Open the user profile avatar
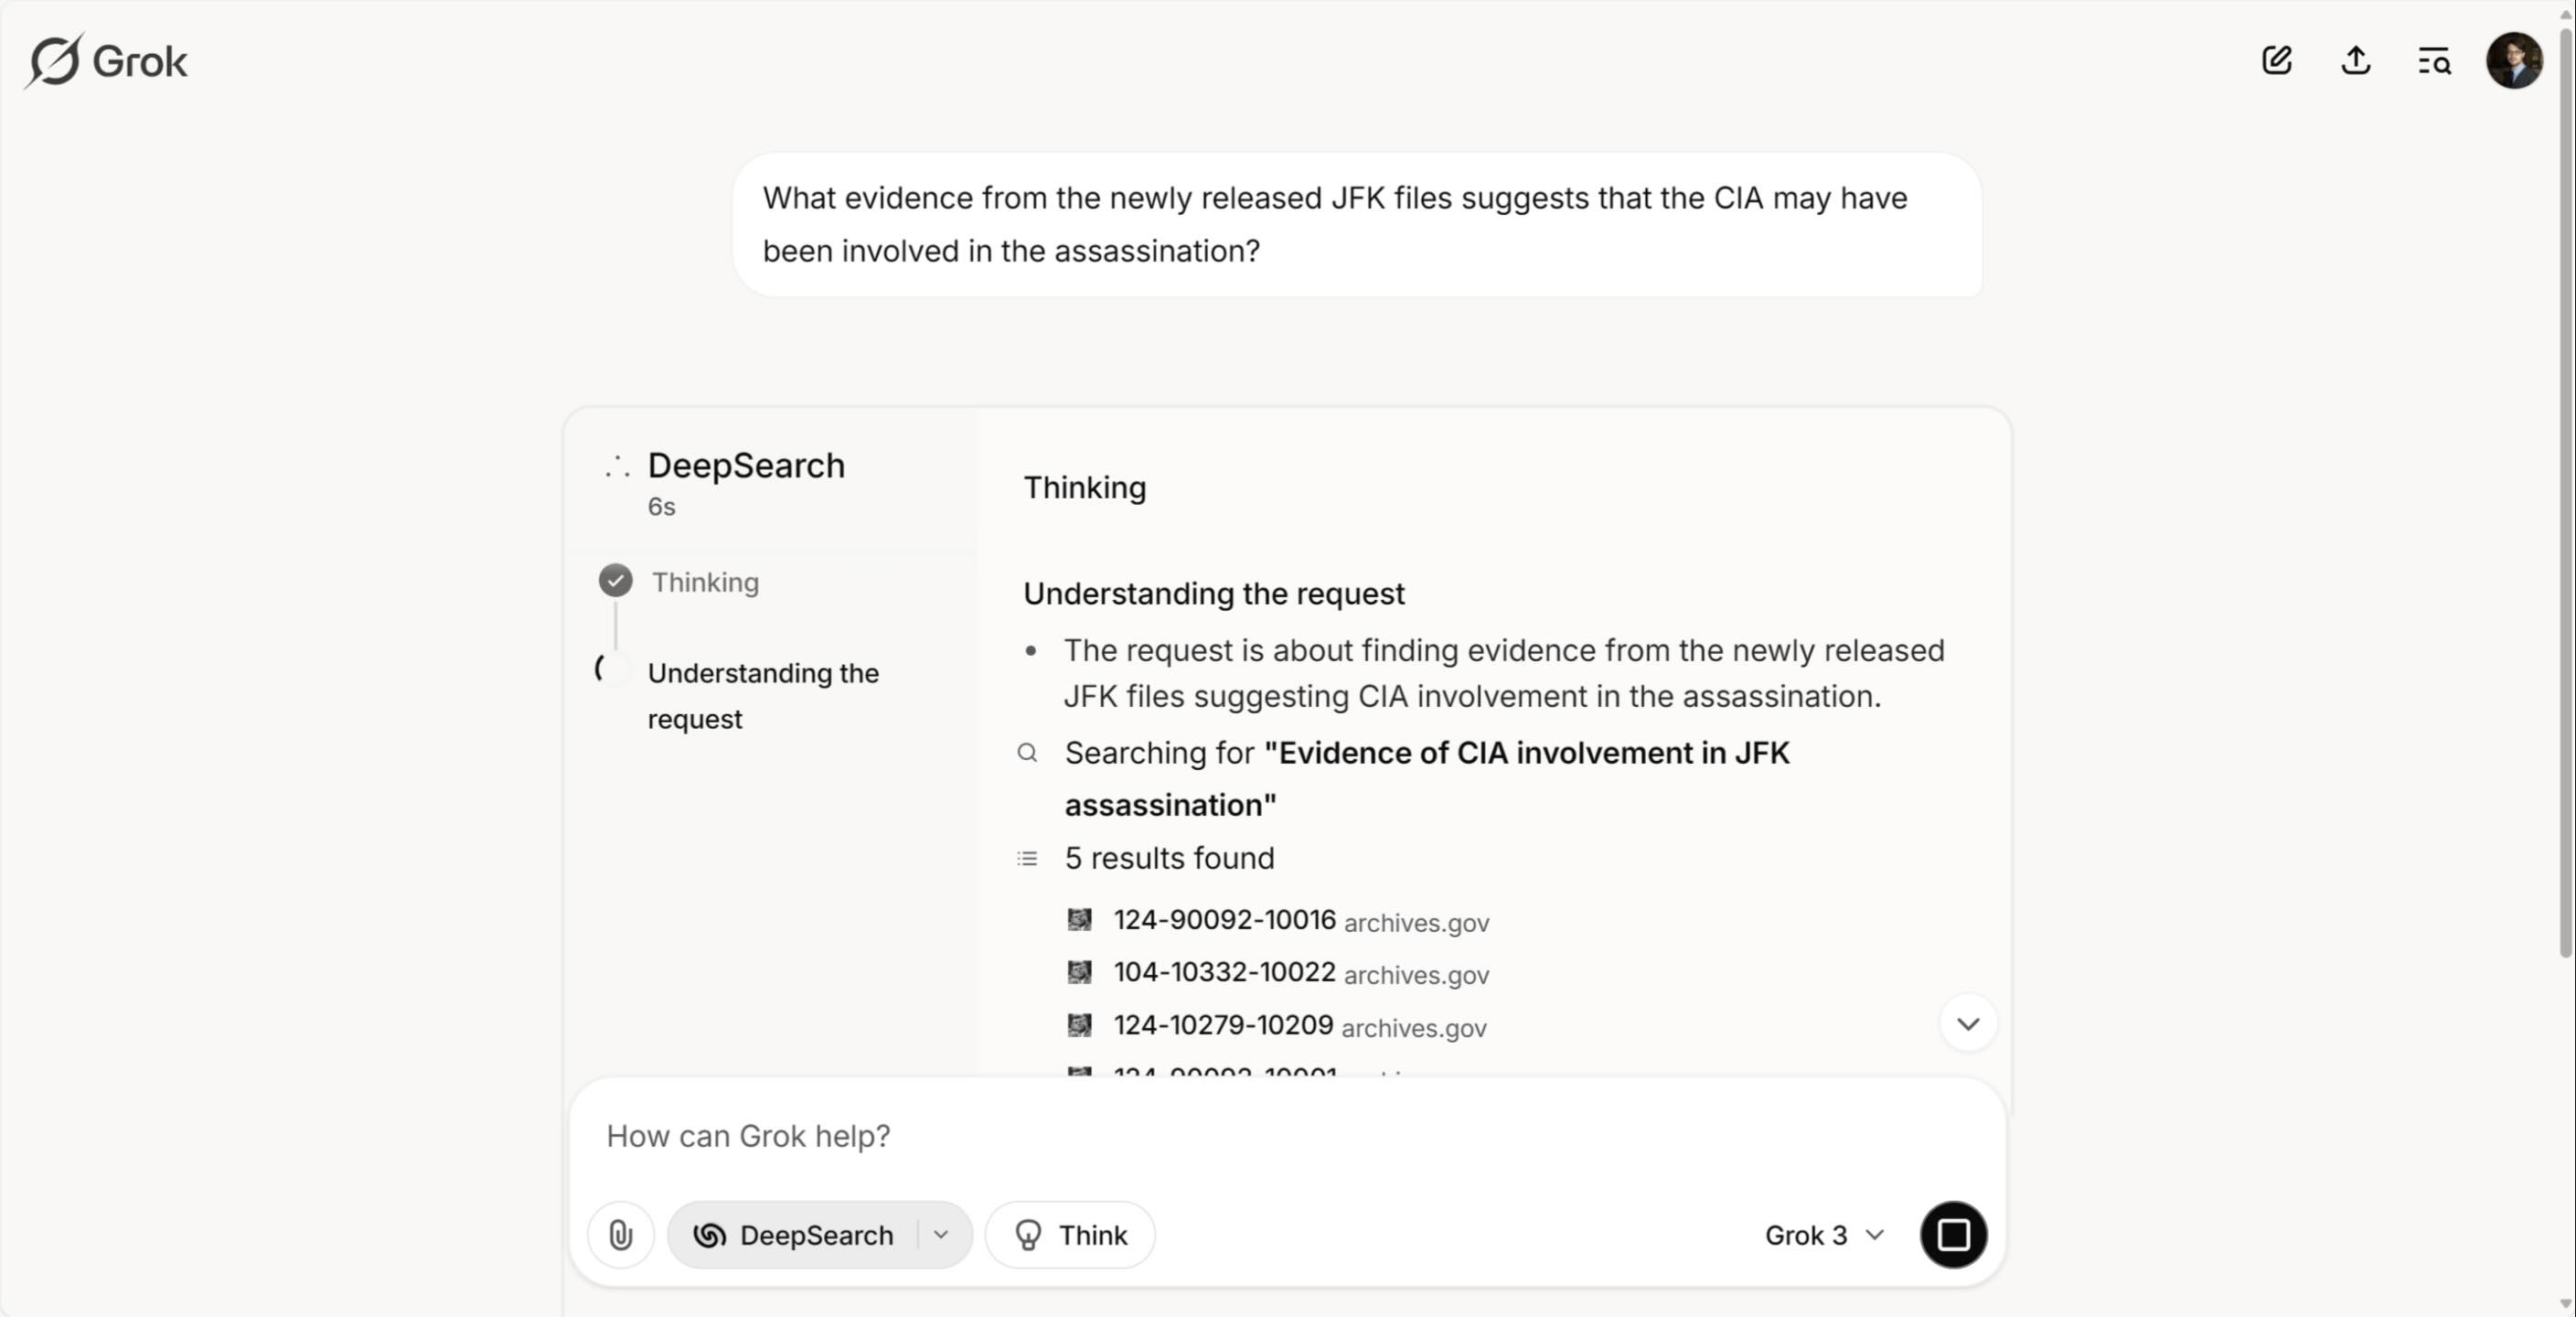 2514,61
